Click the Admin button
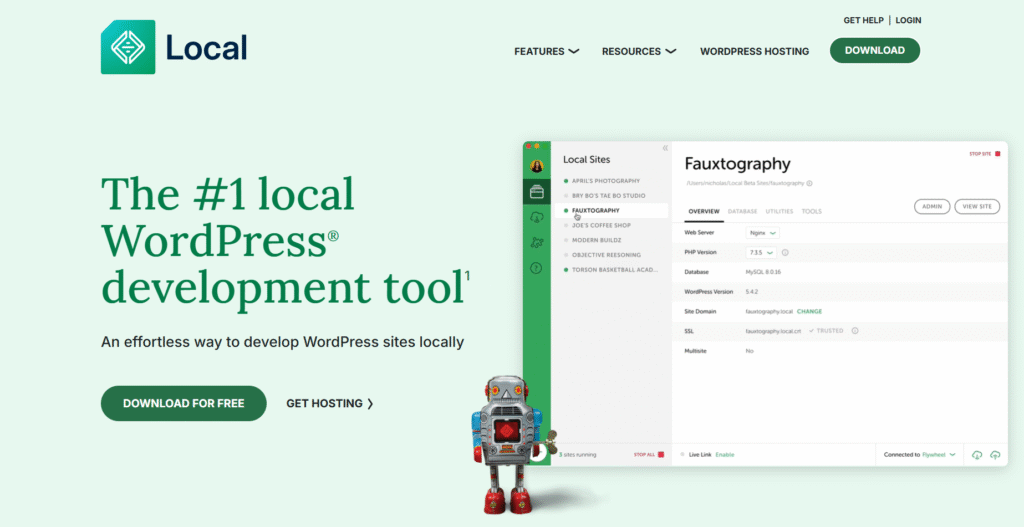Image resolution: width=1024 pixels, height=527 pixels. click(932, 206)
